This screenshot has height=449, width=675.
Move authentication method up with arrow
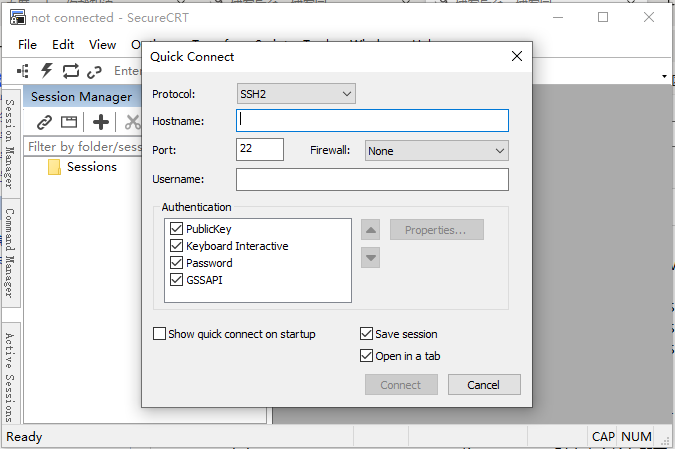pyautogui.click(x=371, y=230)
